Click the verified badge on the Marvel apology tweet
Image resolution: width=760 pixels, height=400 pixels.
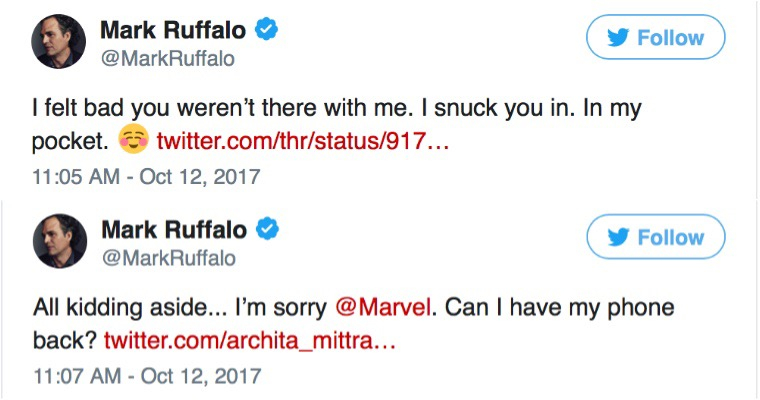(266, 231)
